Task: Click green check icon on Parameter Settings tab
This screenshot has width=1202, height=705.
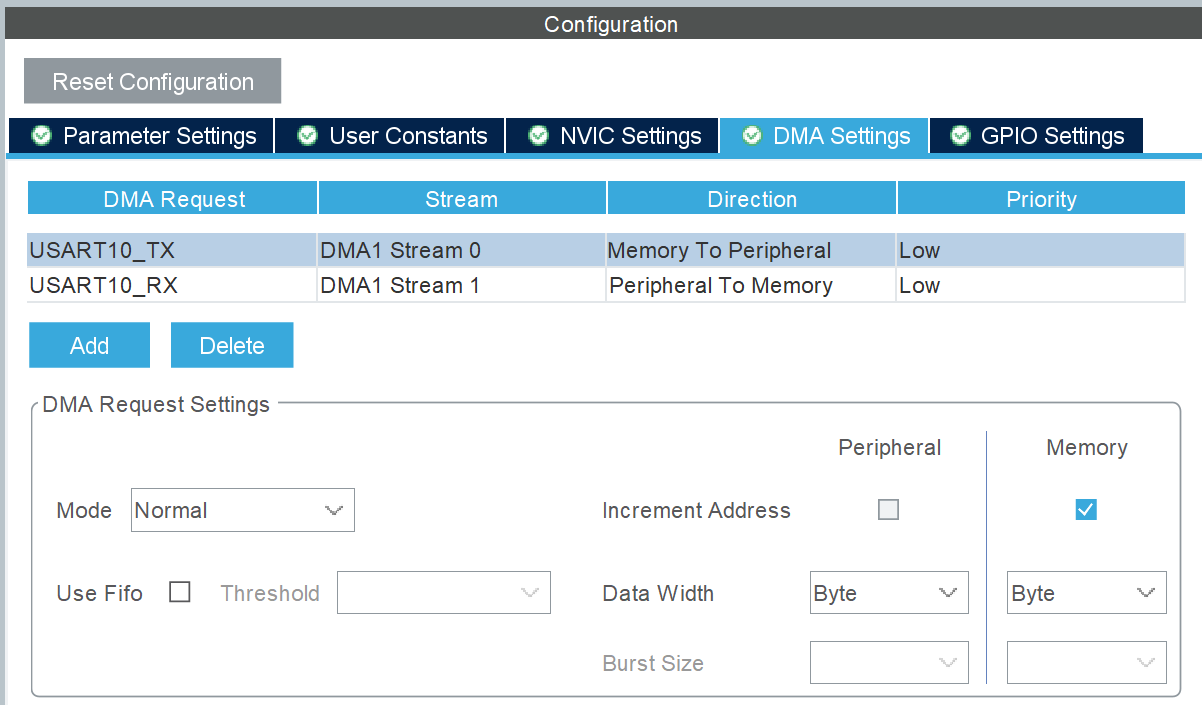Action: click(x=41, y=135)
